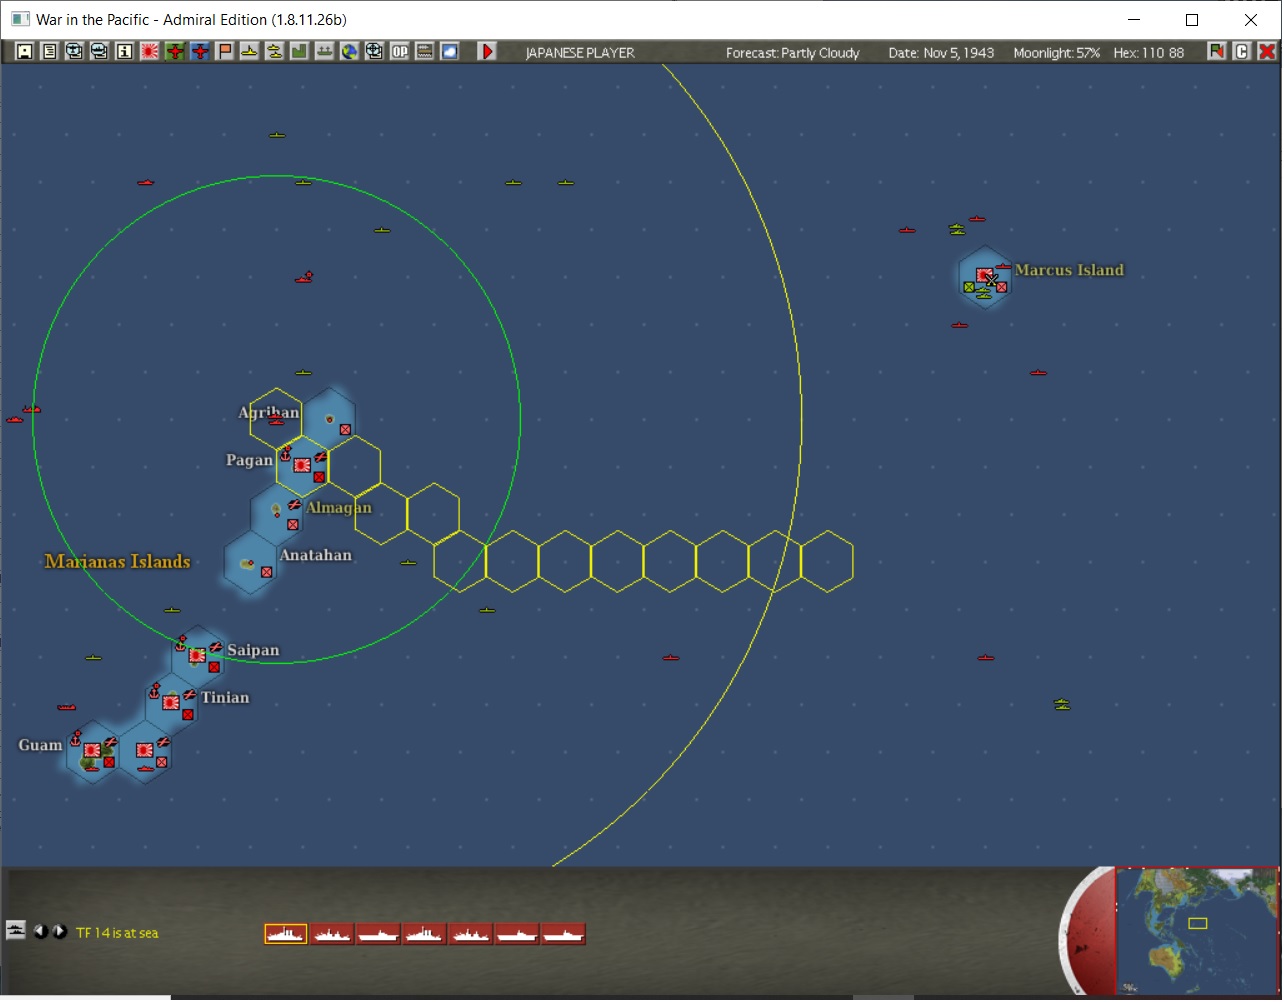Click the 'Marcus Island' map label
Viewport: 1284px width, 1002px height.
[1069, 270]
